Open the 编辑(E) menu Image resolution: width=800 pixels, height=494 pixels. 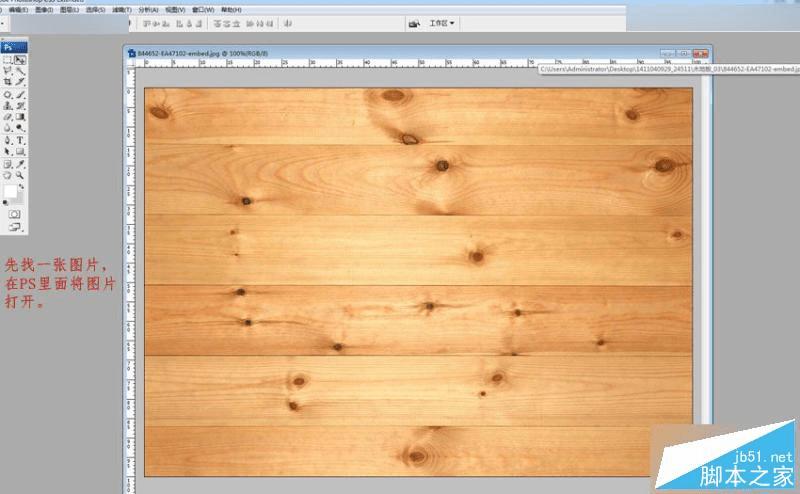(18, 10)
